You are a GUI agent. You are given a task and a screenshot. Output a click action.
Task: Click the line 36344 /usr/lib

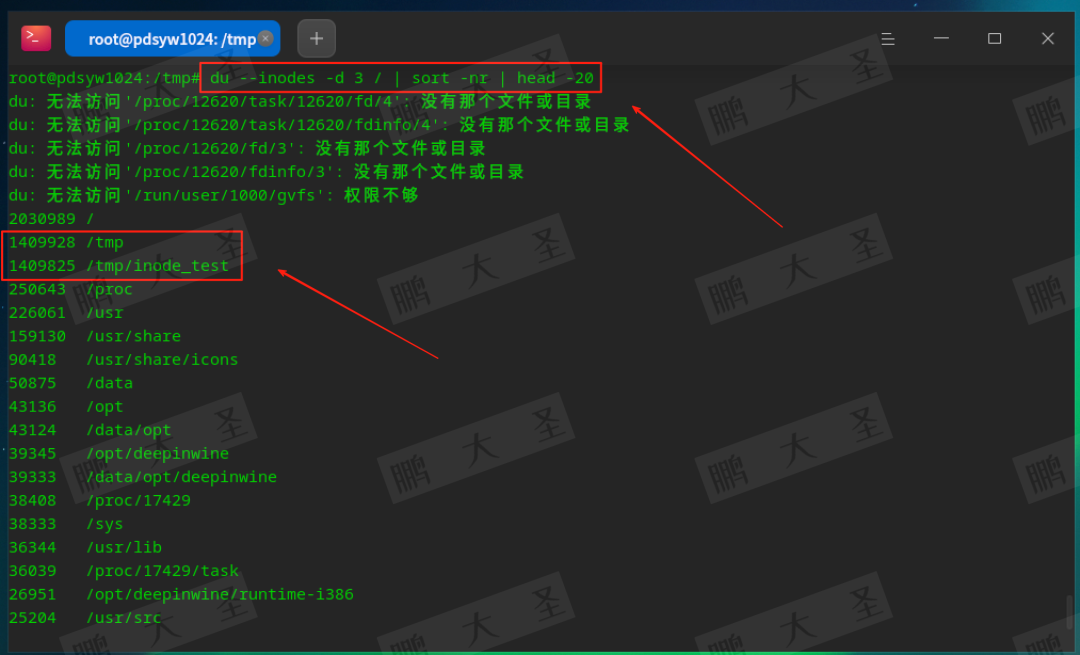pyautogui.click(x=85, y=547)
